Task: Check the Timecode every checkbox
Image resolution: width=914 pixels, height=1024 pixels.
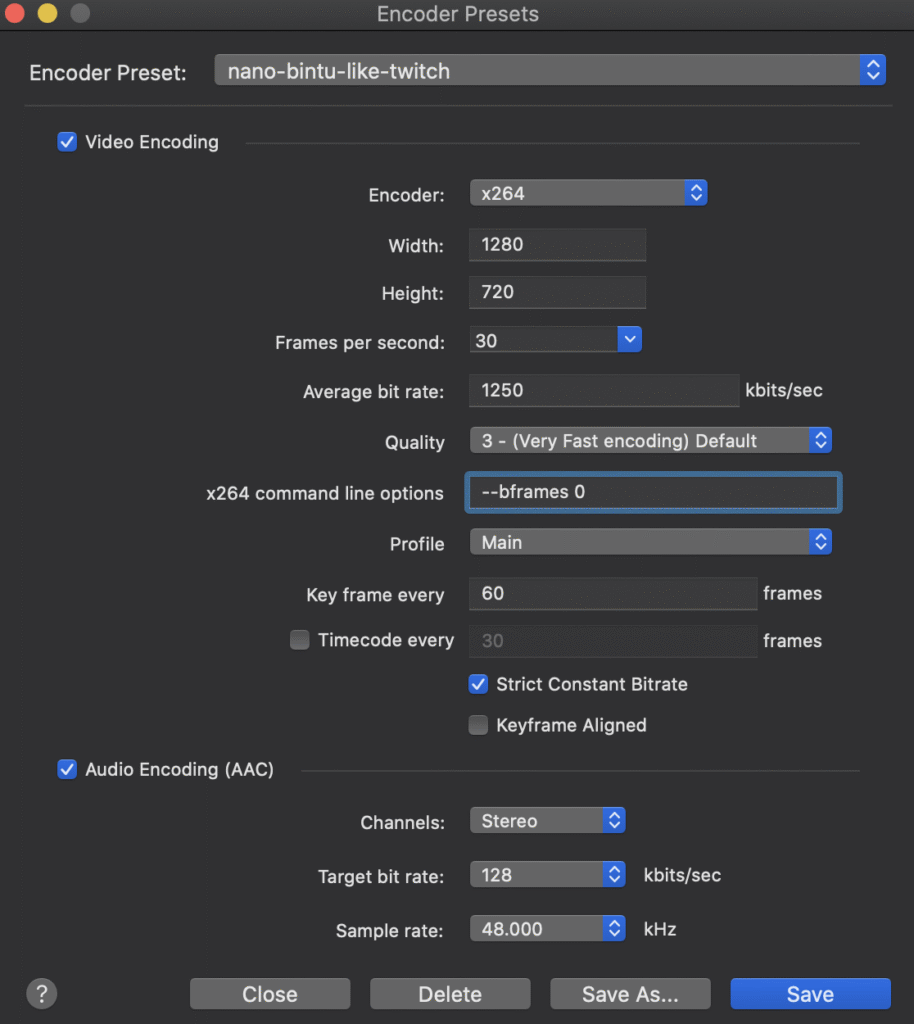Action: pyautogui.click(x=300, y=640)
